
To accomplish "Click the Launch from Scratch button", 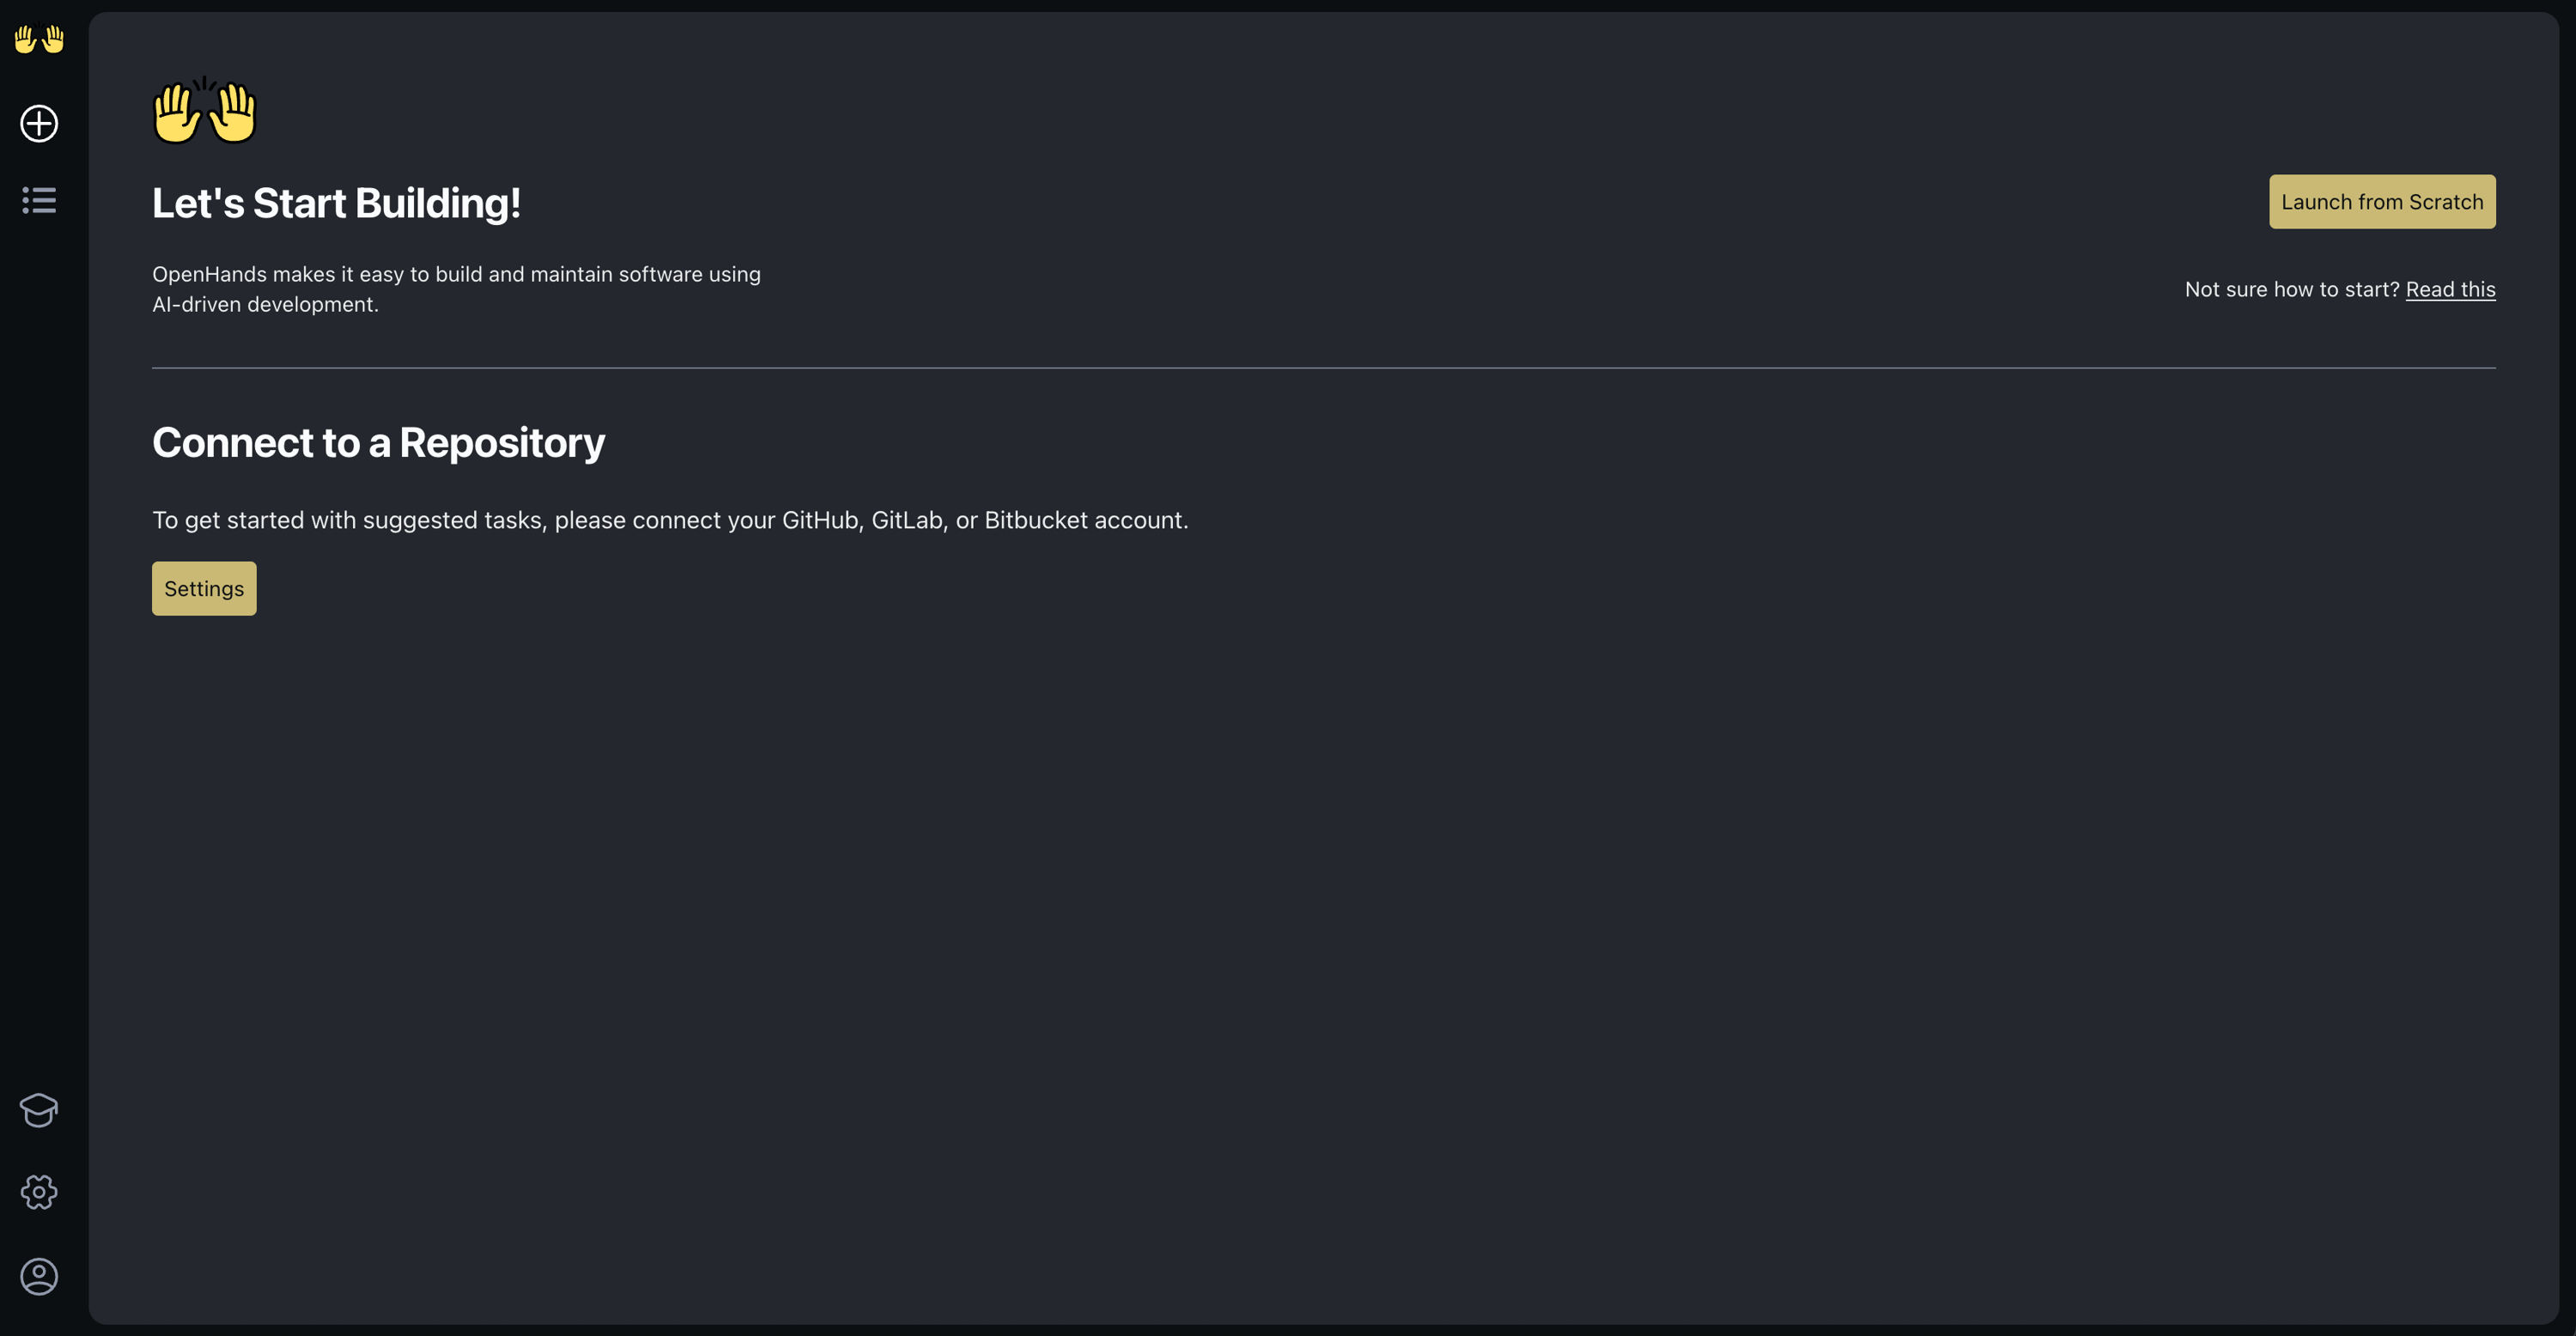I will (x=2382, y=201).
